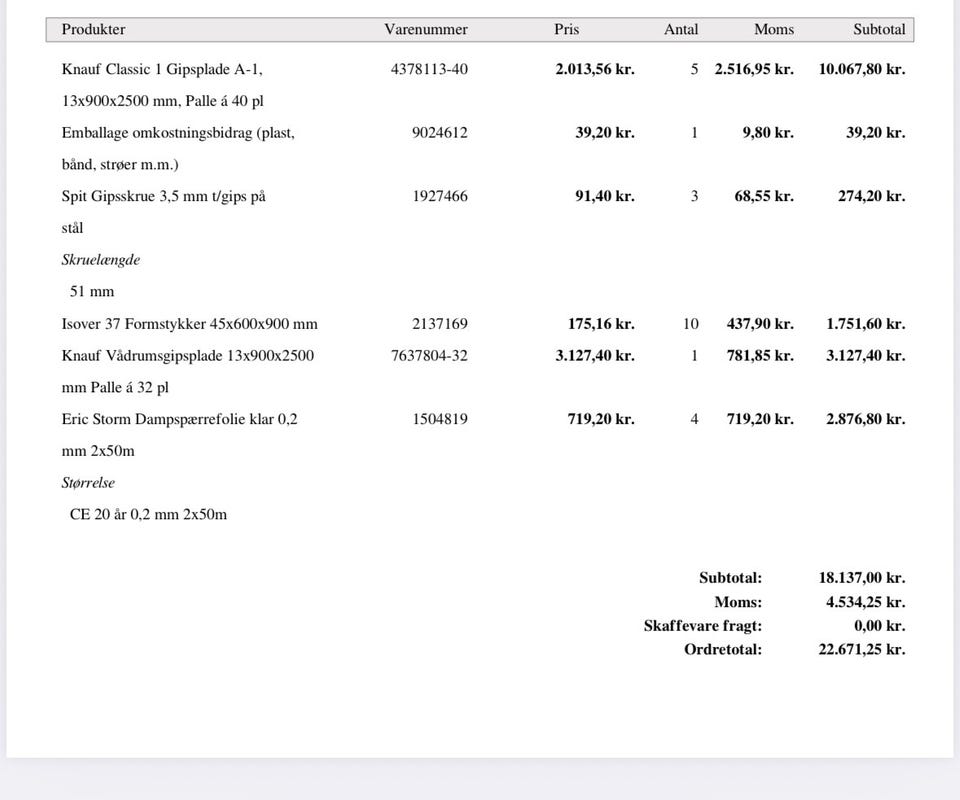Viewport: 960px width, 800px height.
Task: Click the Antal column header
Action: pos(681,29)
